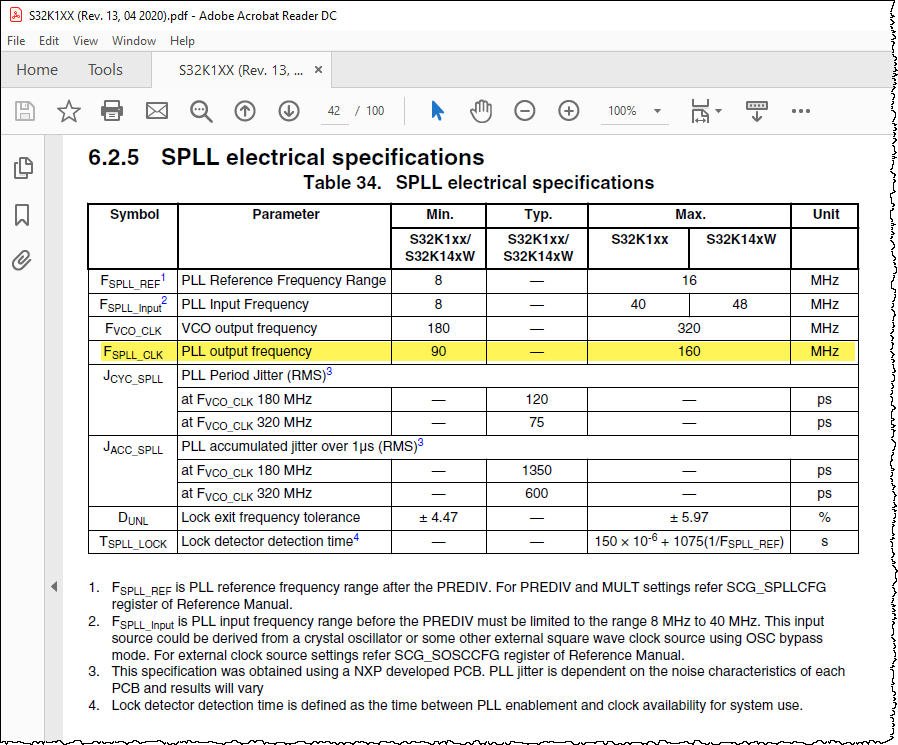Image resolution: width=898 pixels, height=745 pixels.
Task: Open the View menu
Action: tap(85, 41)
